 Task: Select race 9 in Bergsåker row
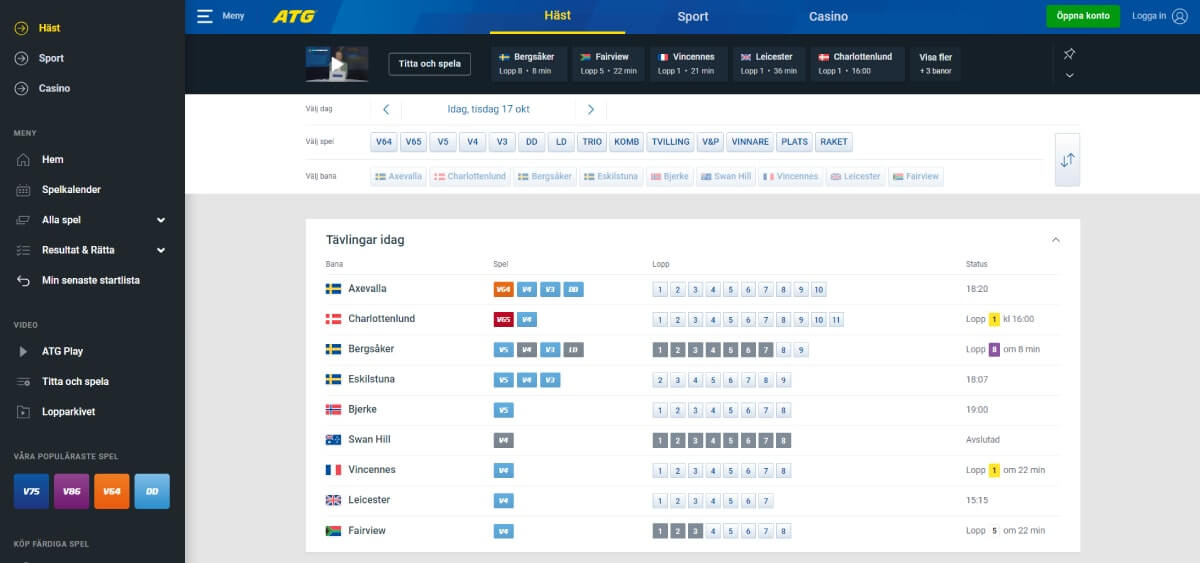pos(801,350)
